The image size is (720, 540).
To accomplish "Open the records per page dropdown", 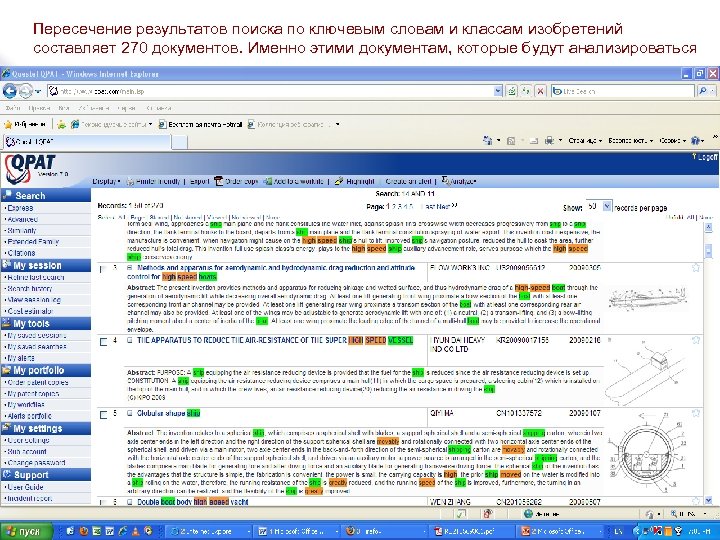I will 607,206.
